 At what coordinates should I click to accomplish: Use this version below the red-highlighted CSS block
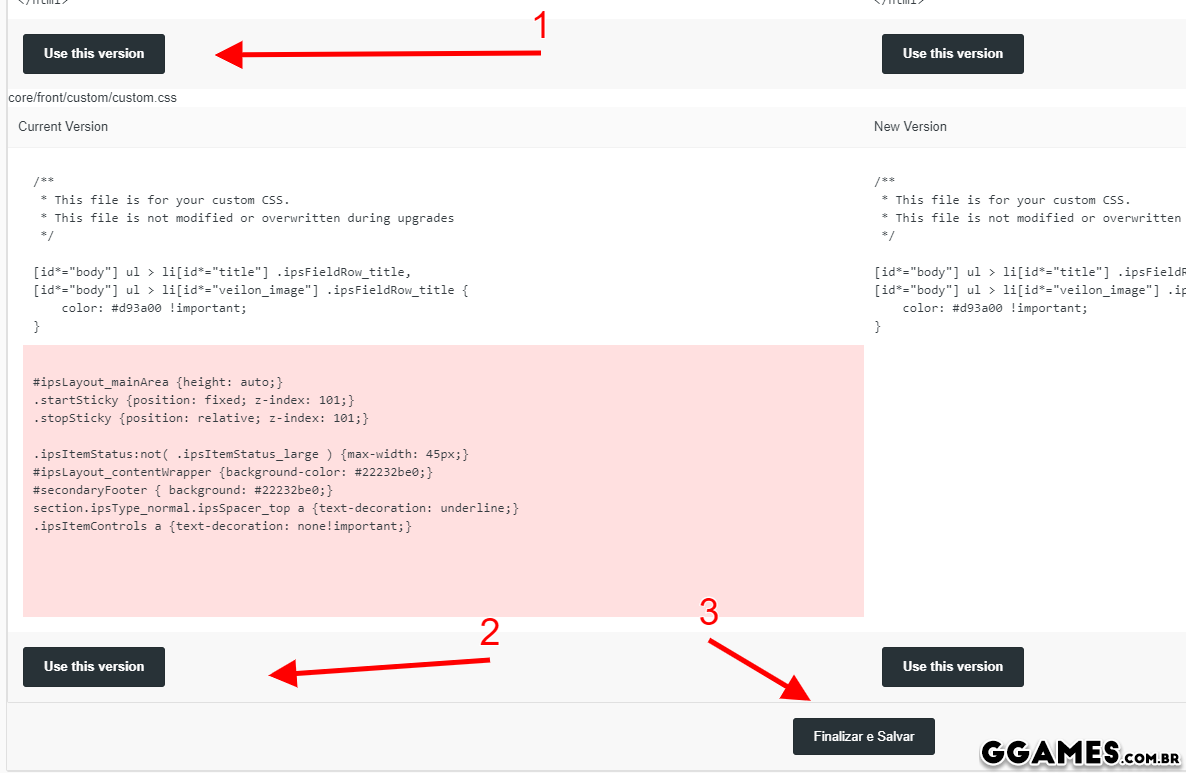tap(94, 667)
